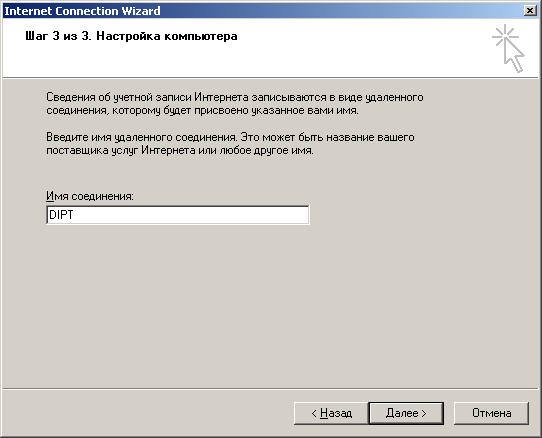542x438 pixels.
Task: Click the line поставщика услуг Интернета
Action: click(x=180, y=151)
